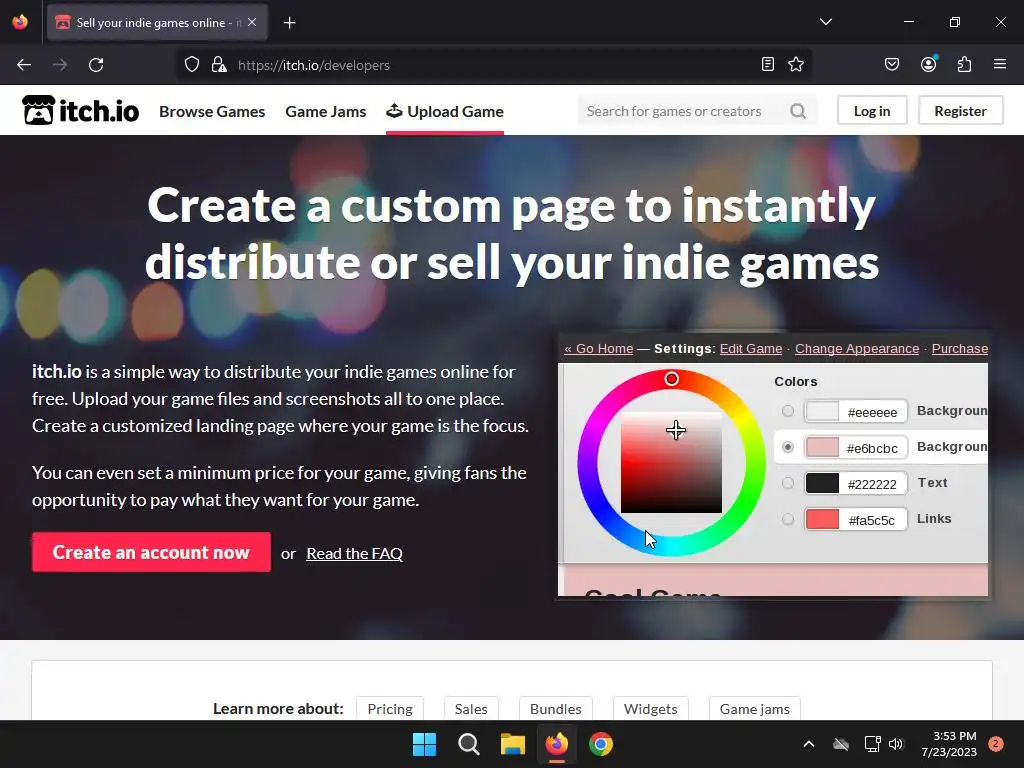The width and height of the screenshot is (1024, 768).
Task: Open the Windows Start menu
Action: click(424, 744)
